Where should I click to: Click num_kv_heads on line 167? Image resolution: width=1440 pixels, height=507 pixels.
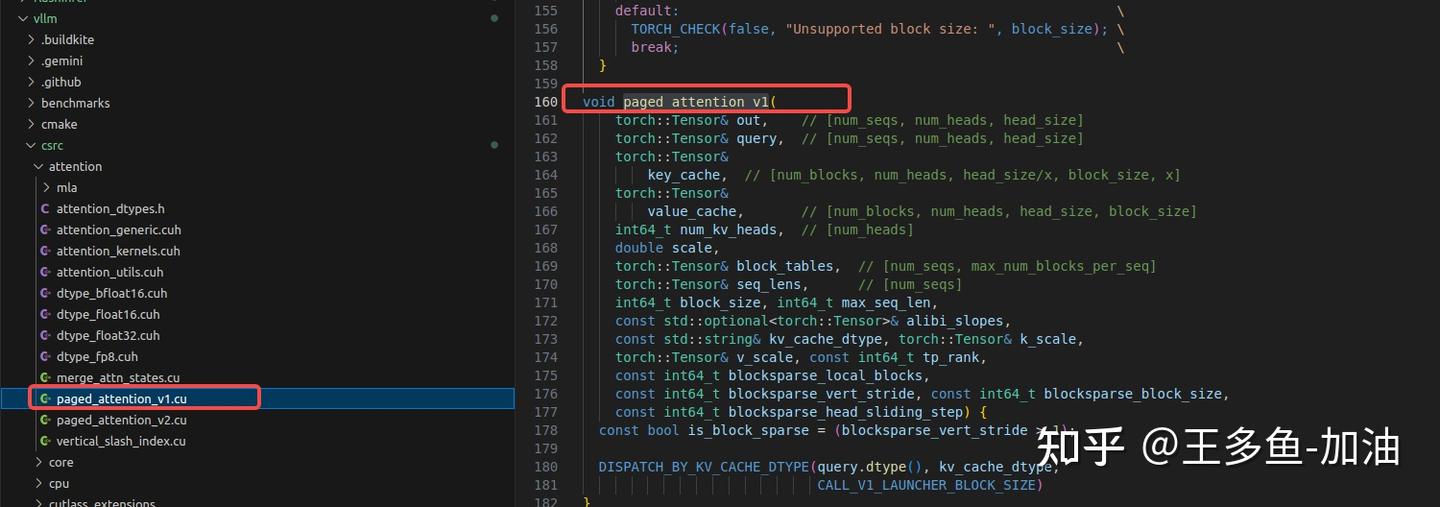pos(728,230)
